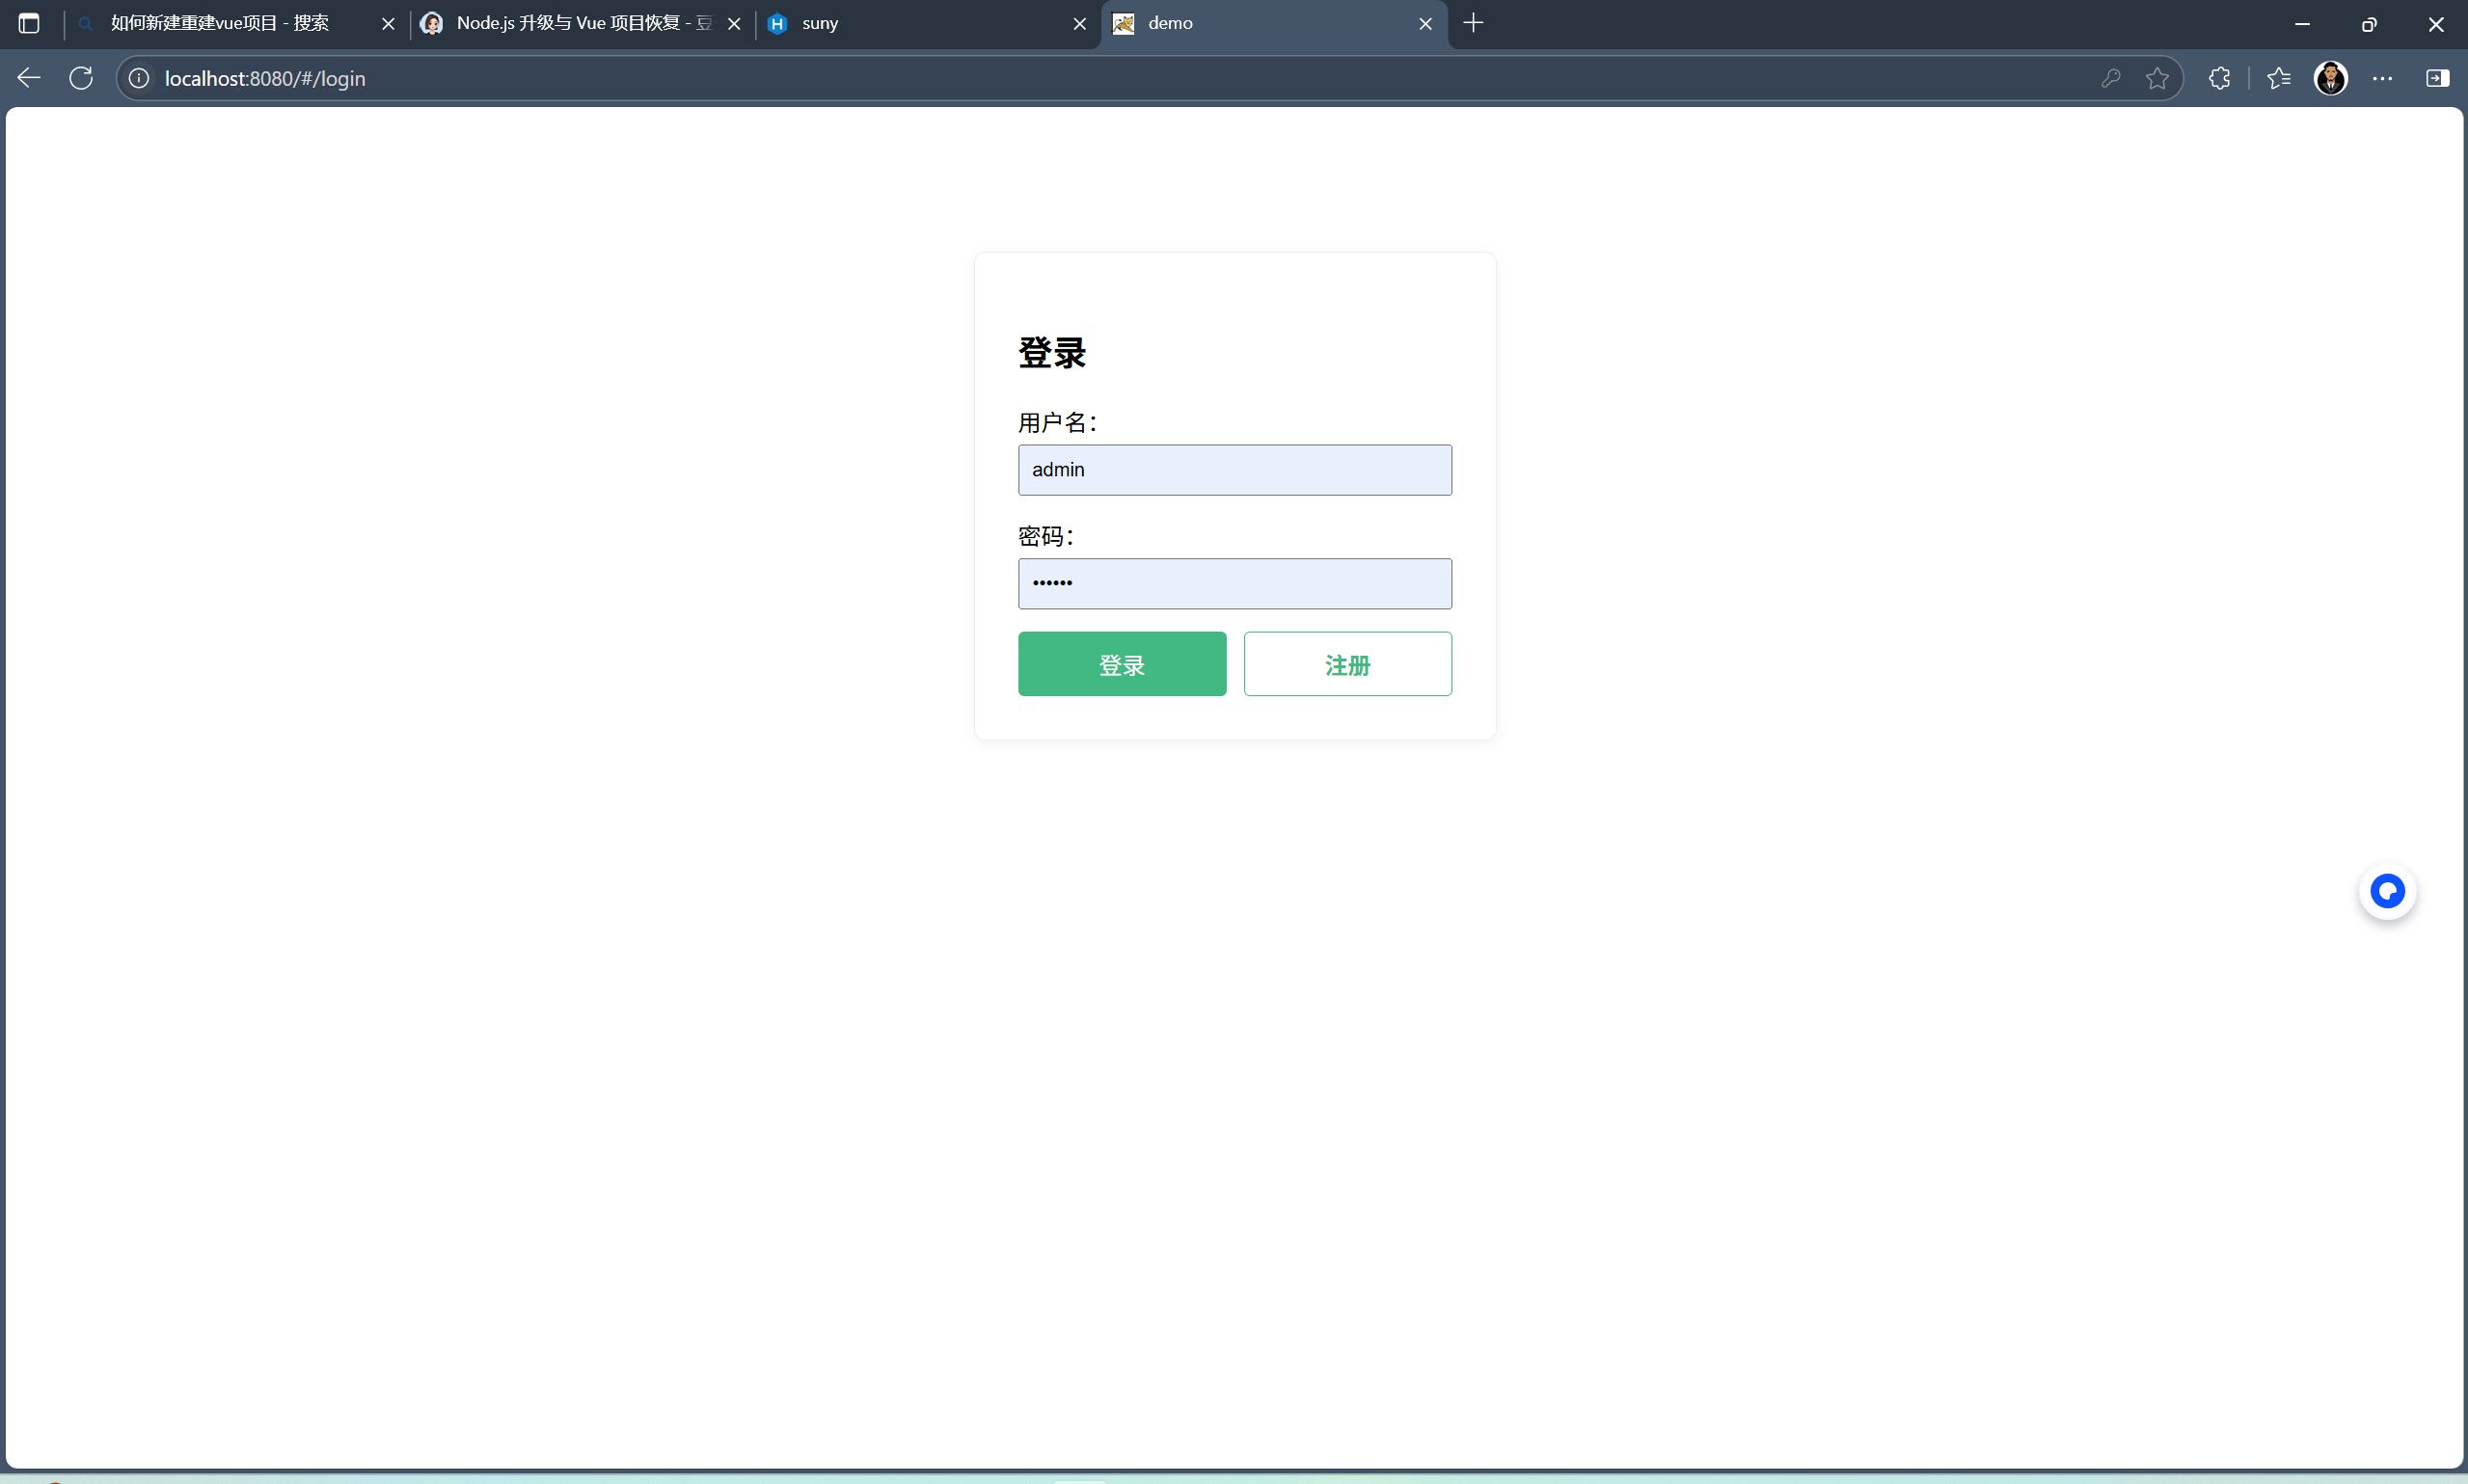Click the green 登录 login button
Image resolution: width=2468 pixels, height=1484 pixels.
1122,664
